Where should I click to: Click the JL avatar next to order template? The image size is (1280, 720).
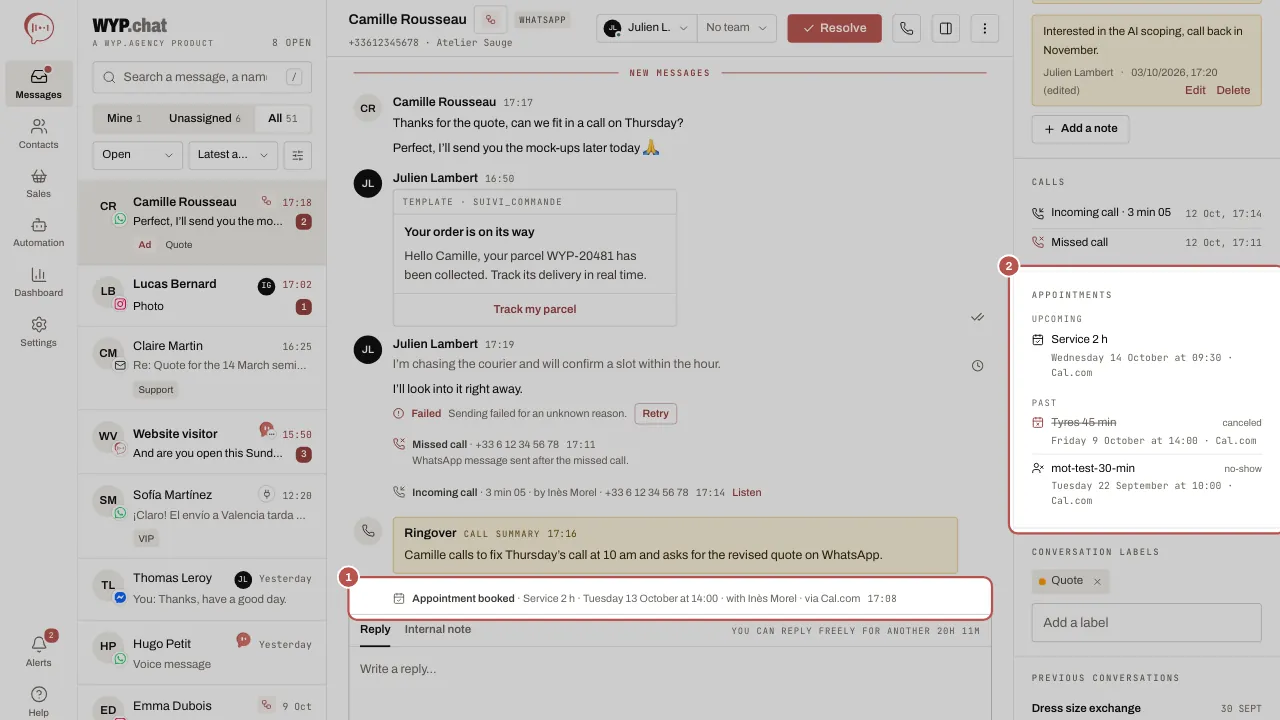pos(368,183)
